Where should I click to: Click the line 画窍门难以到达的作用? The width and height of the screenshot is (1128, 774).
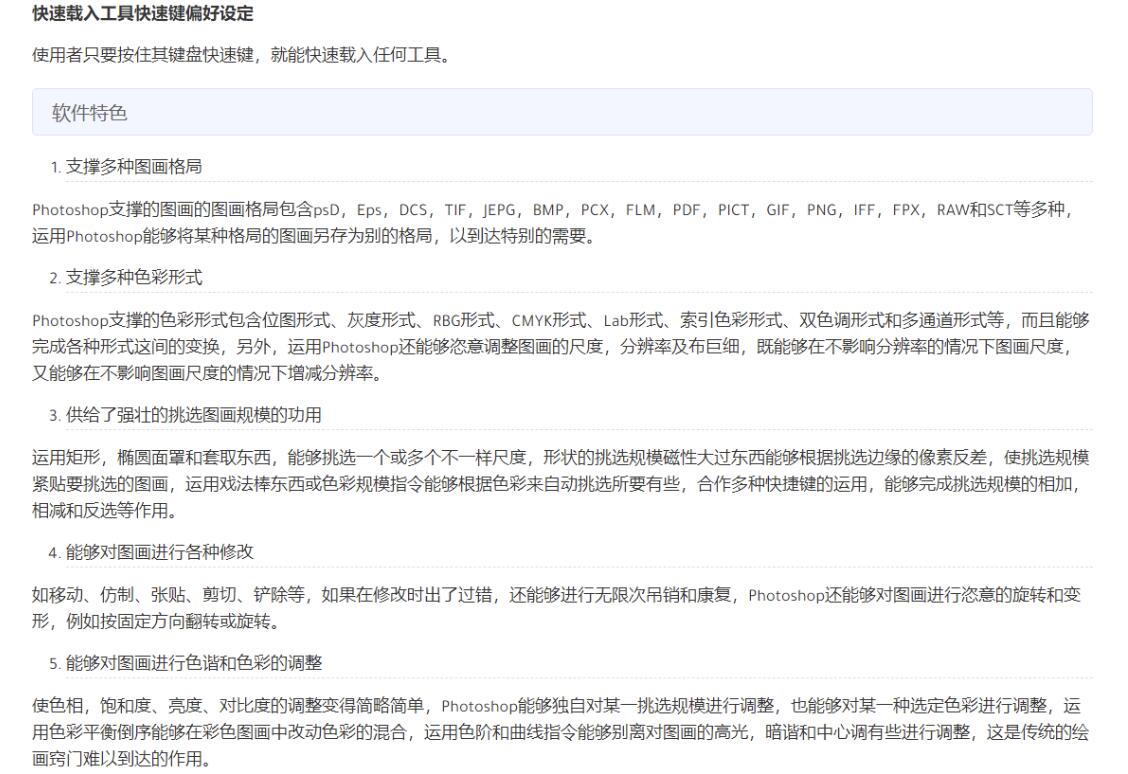pos(121,759)
